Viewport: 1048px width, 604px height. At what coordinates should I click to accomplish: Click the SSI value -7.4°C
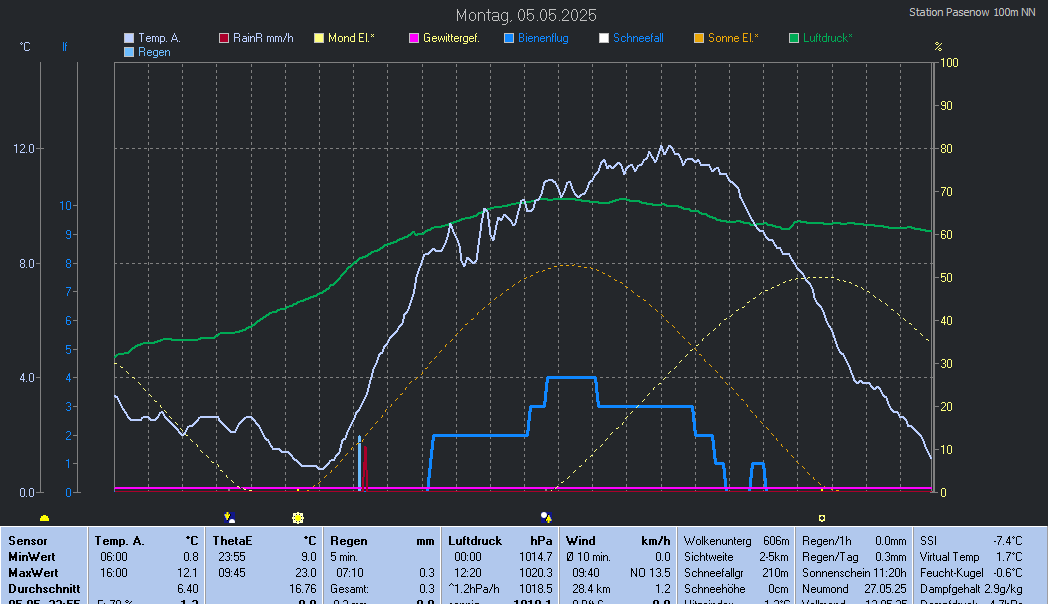(x=1007, y=541)
